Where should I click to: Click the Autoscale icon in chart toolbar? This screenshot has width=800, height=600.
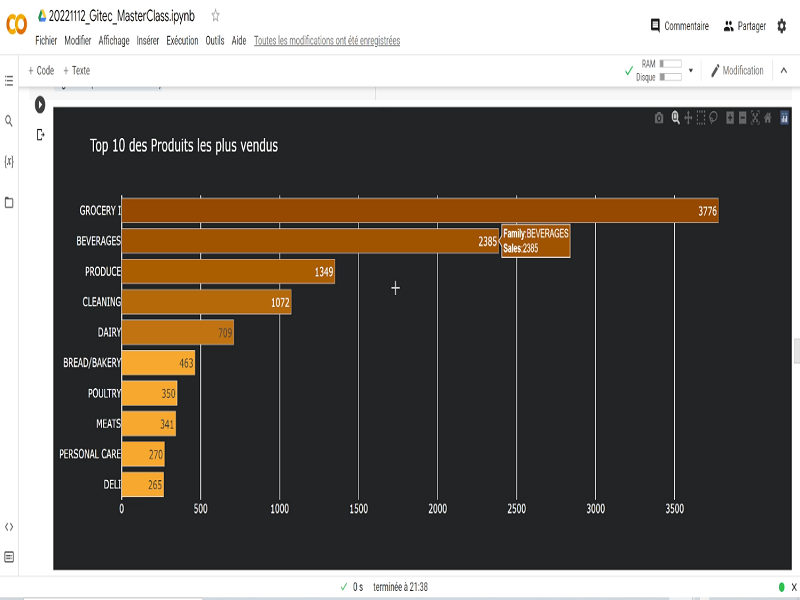755,118
